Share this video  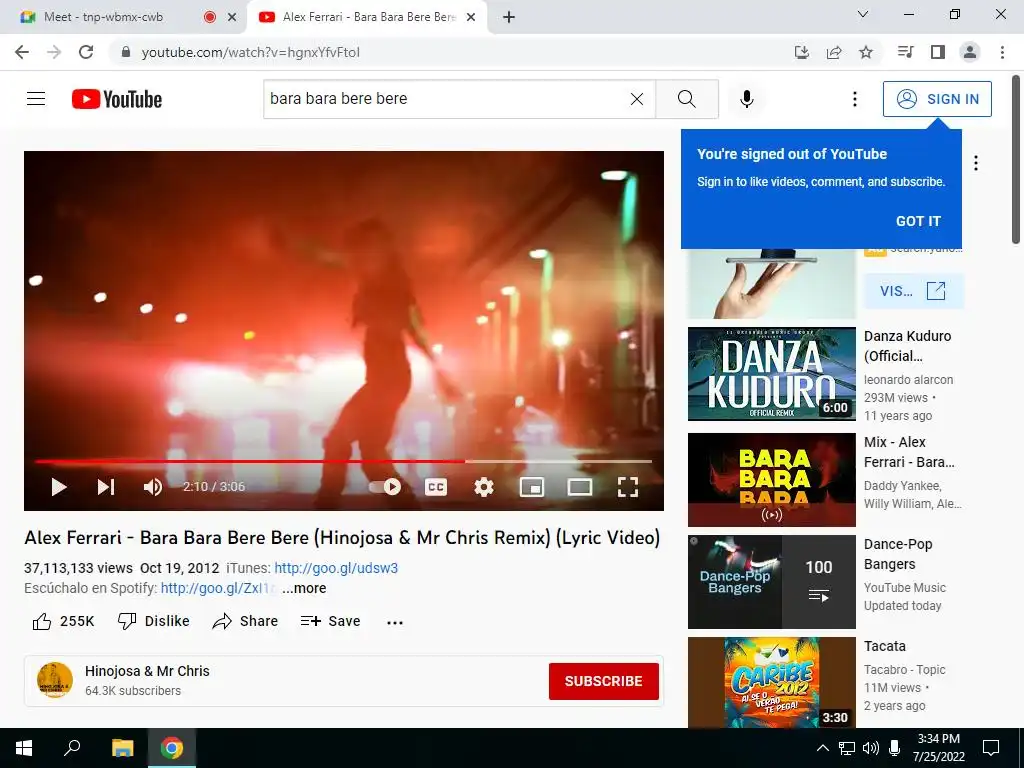[246, 621]
